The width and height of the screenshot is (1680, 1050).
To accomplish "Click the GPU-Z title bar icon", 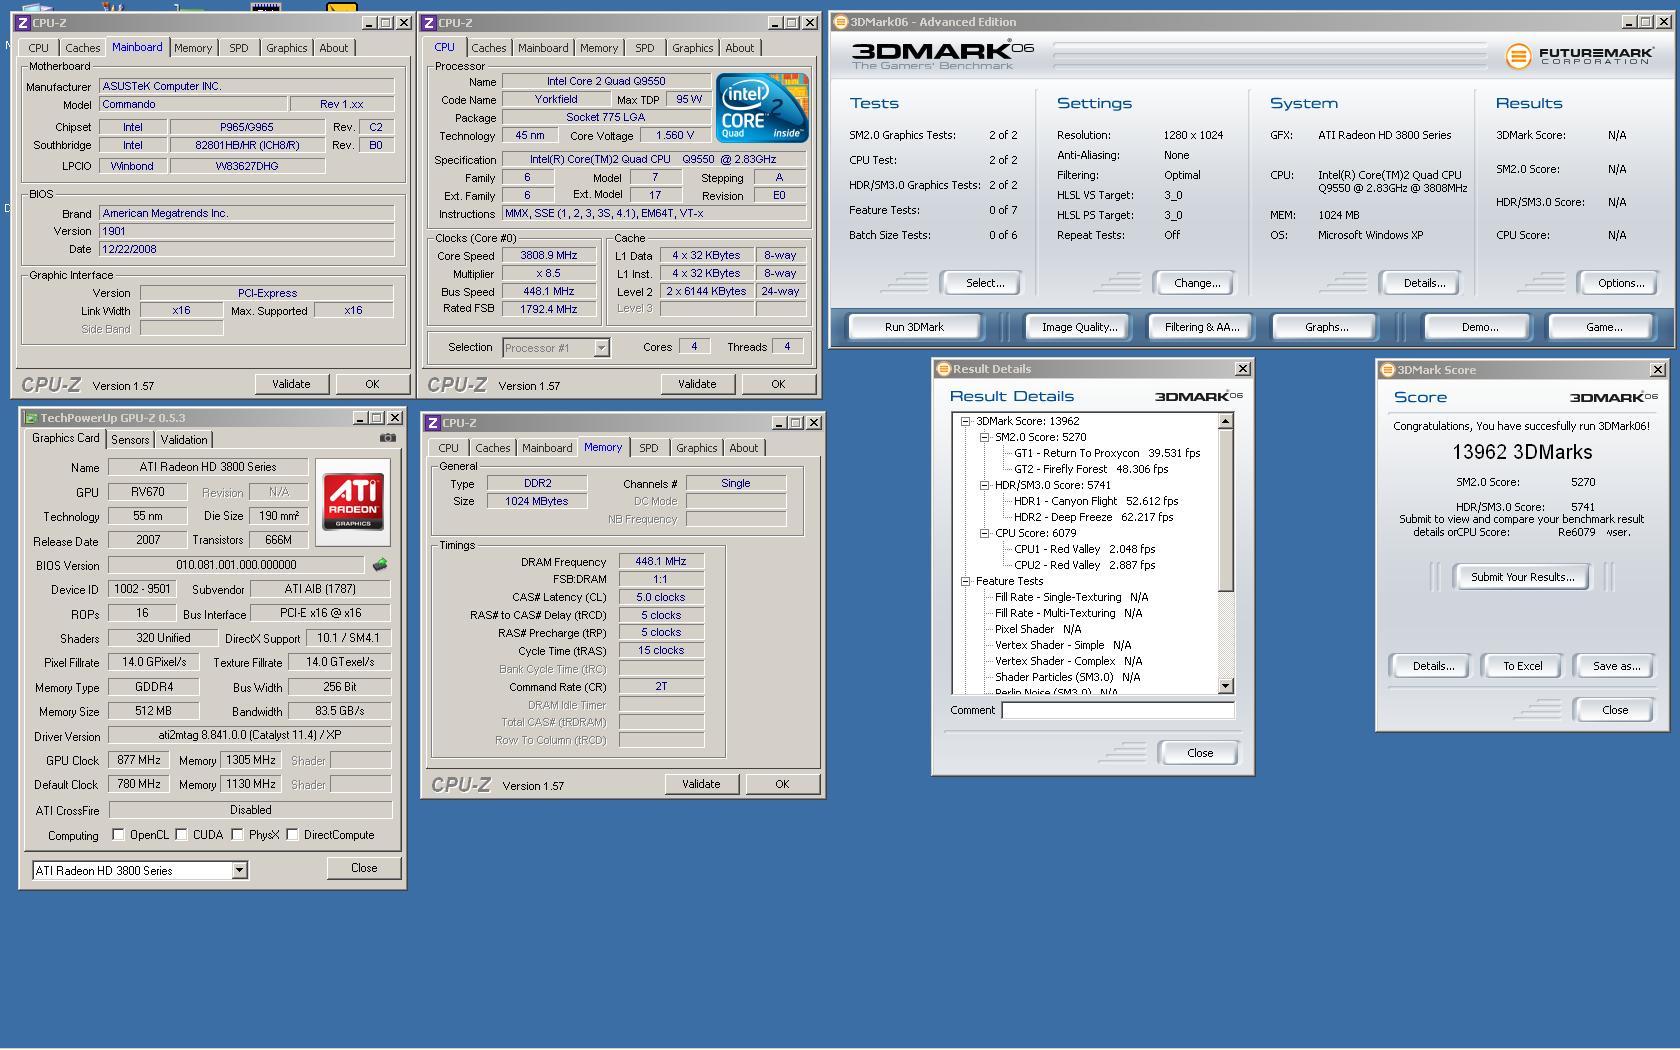I will (x=31, y=418).
